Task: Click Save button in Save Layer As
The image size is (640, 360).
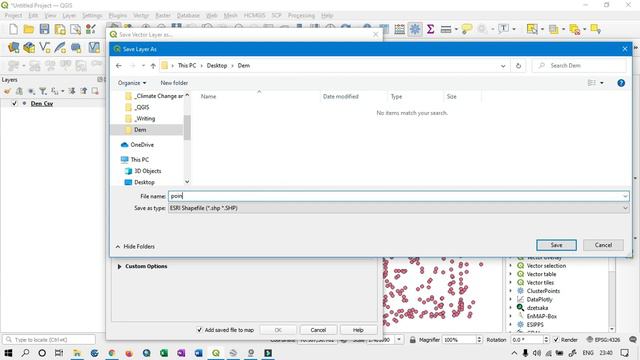Action: [556, 245]
